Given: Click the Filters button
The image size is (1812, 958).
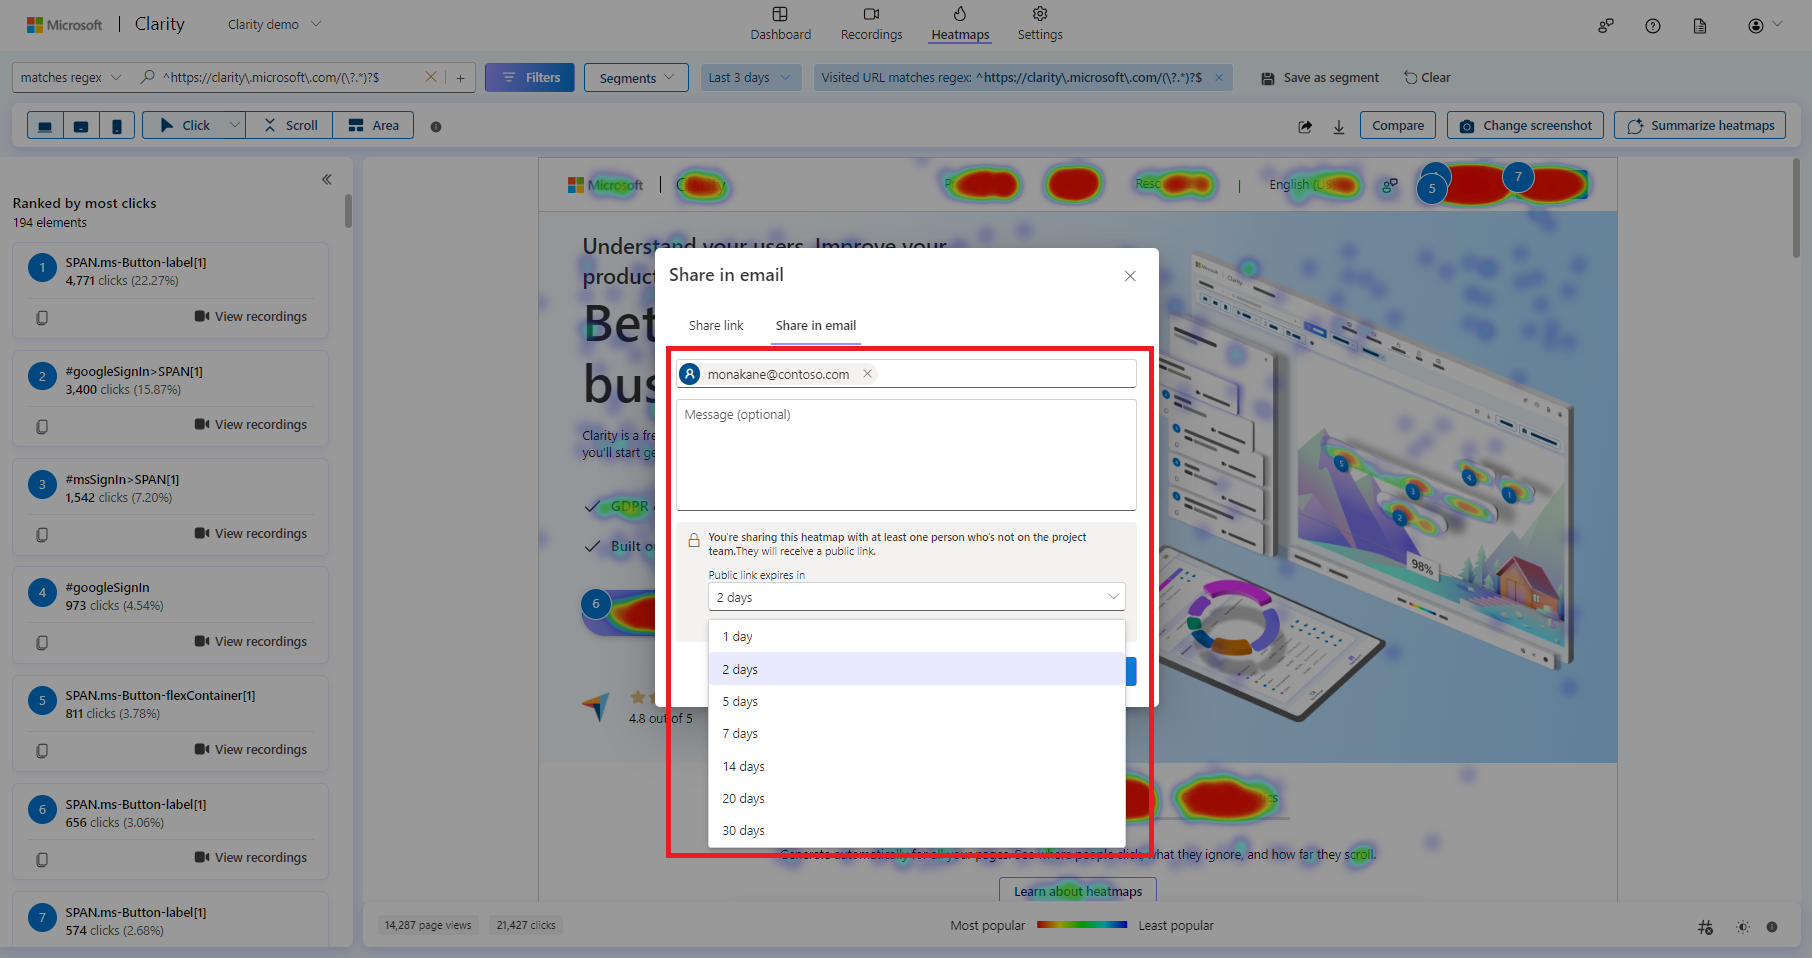Looking at the screenshot, I should [530, 77].
